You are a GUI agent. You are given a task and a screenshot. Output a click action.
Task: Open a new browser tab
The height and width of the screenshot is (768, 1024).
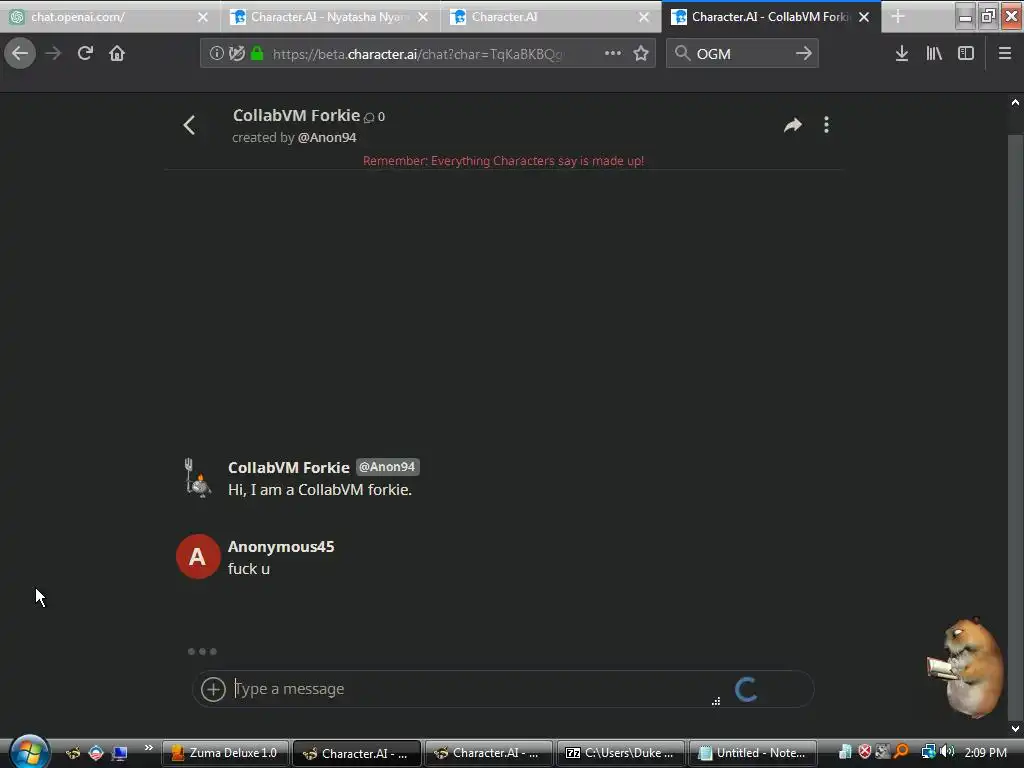(x=898, y=17)
